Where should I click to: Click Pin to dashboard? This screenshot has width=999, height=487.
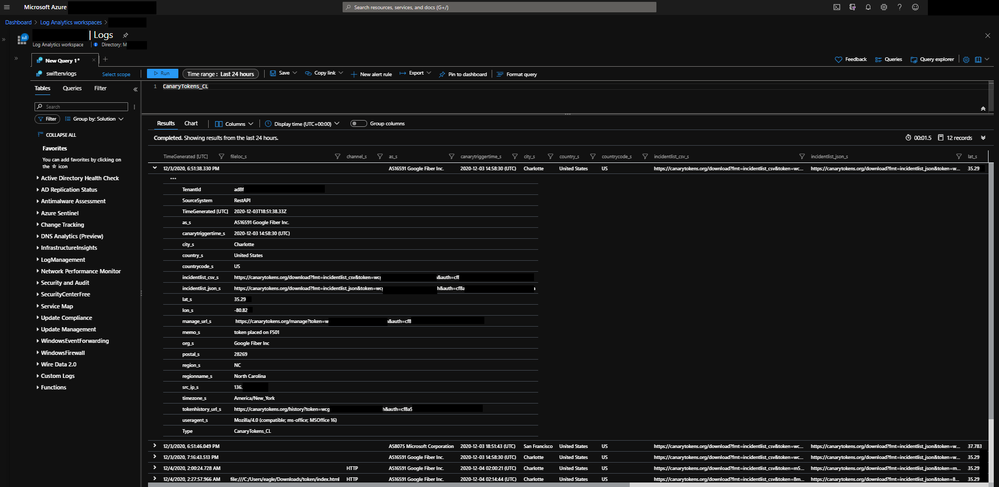pyautogui.click(x=463, y=74)
